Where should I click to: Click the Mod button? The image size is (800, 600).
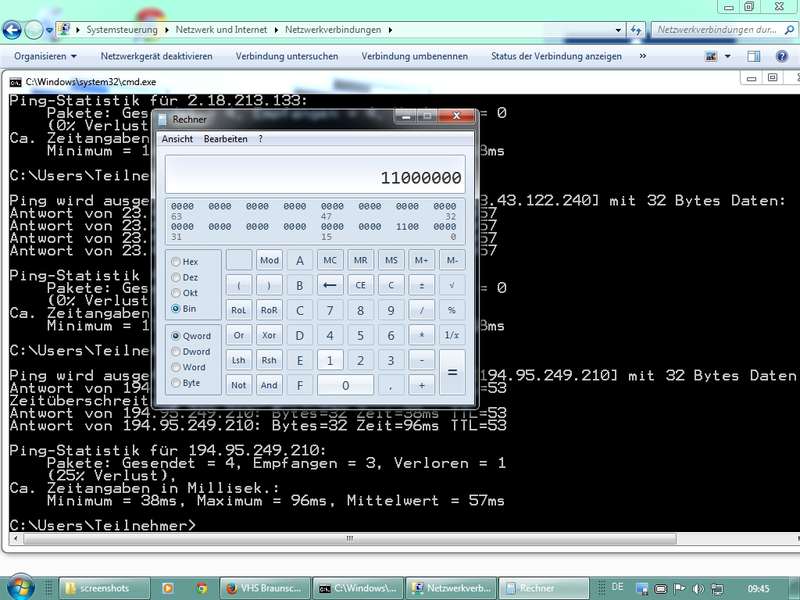(x=269, y=260)
